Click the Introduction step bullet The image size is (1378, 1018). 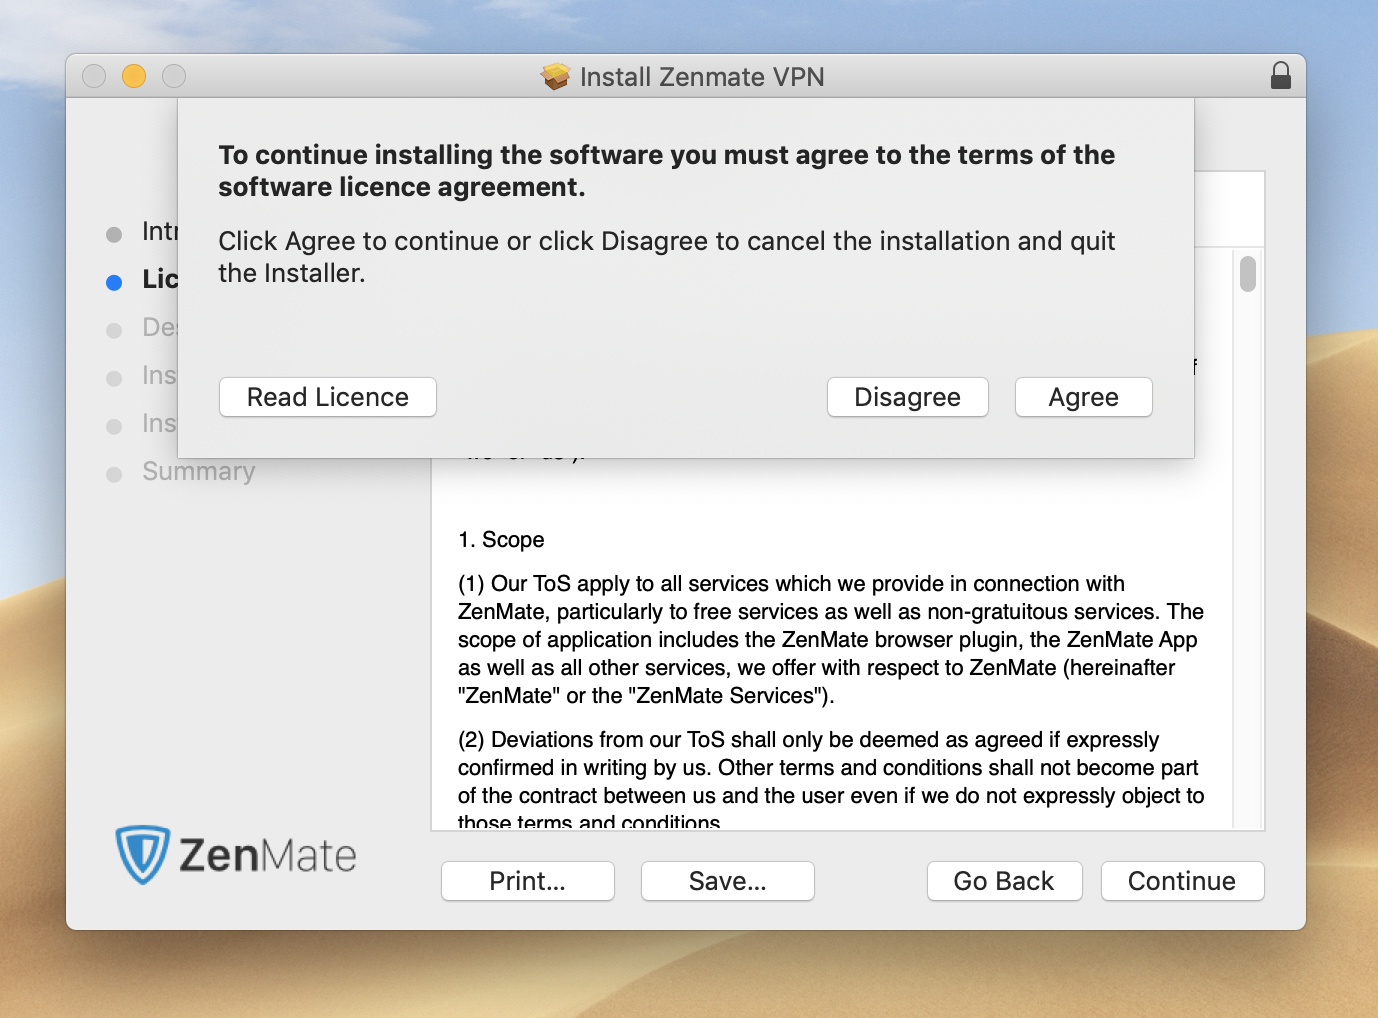113,234
